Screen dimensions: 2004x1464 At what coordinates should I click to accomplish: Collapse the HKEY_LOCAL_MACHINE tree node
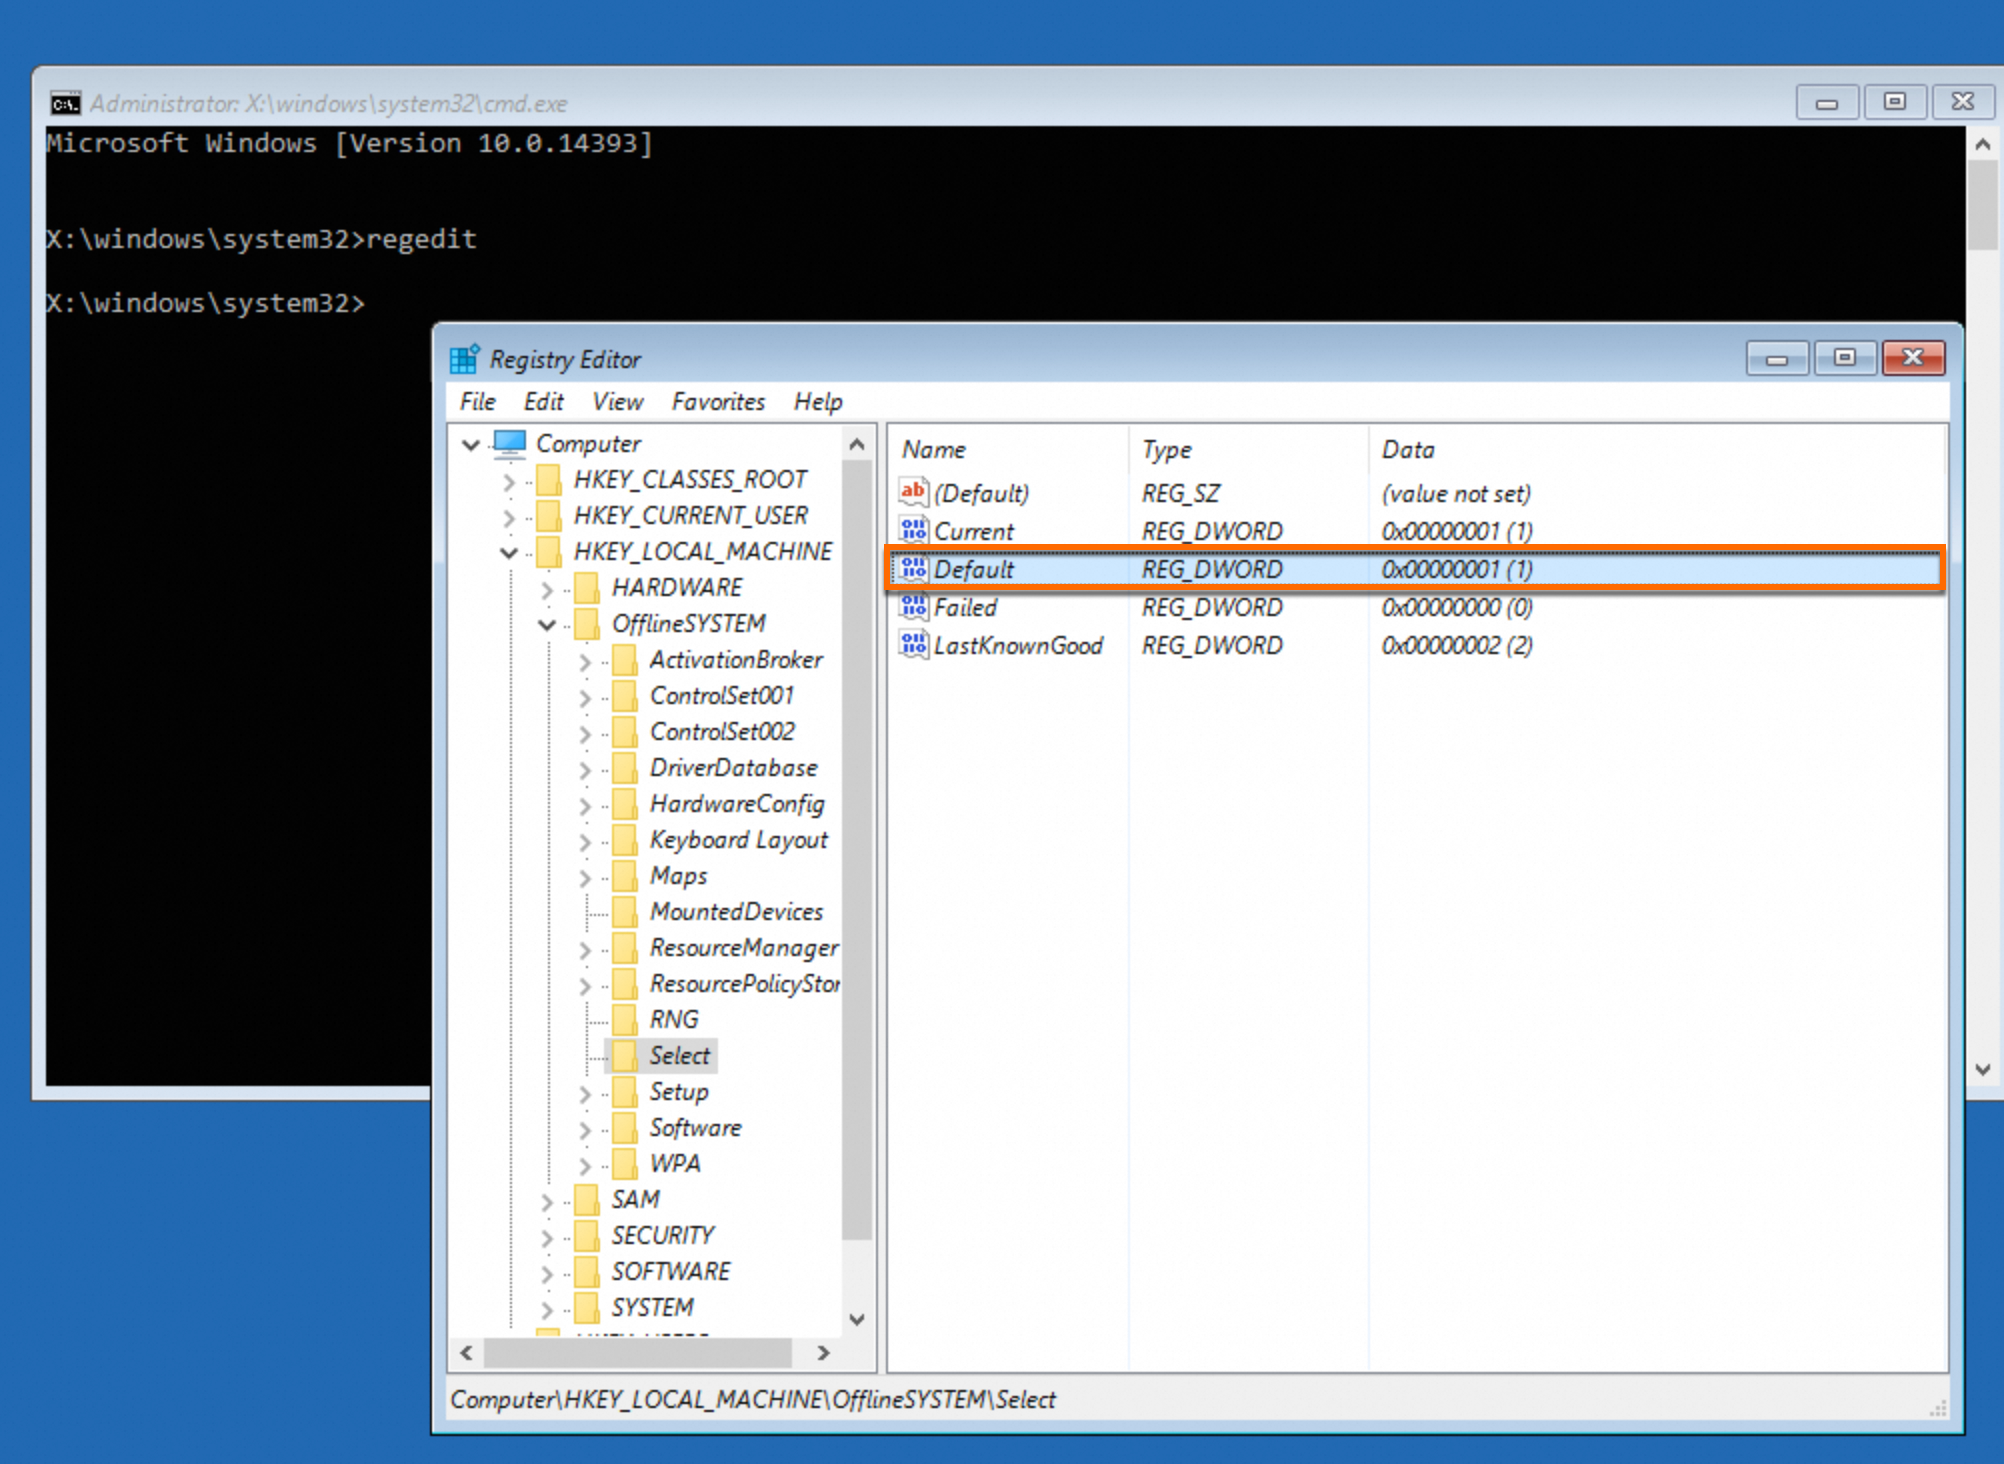tap(509, 552)
